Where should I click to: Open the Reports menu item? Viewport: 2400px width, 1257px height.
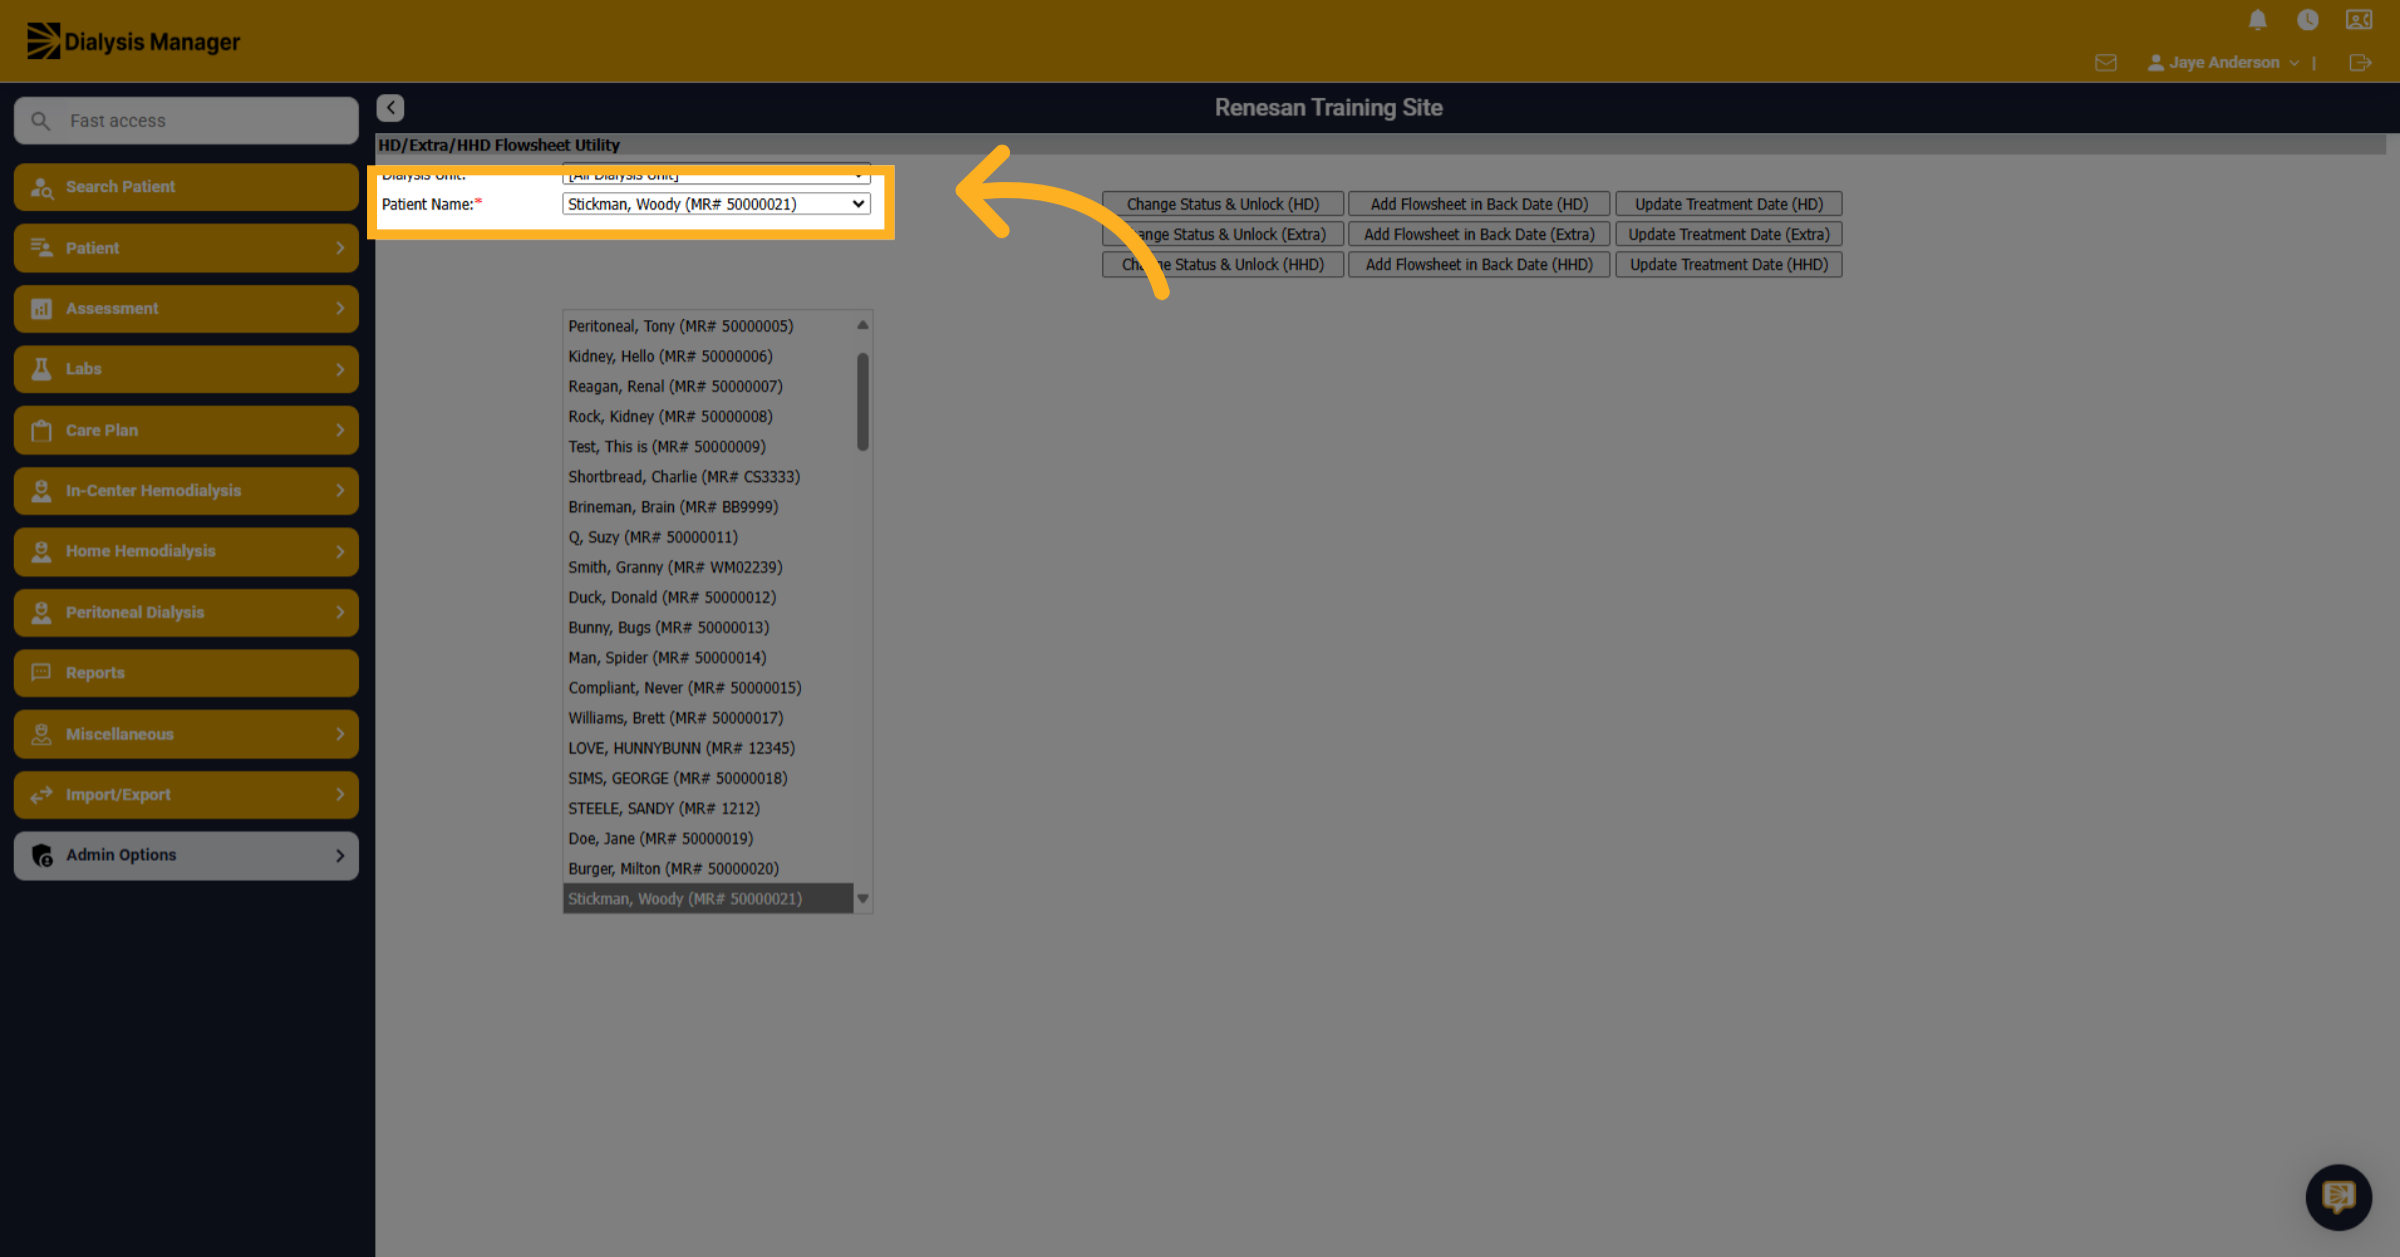[186, 673]
